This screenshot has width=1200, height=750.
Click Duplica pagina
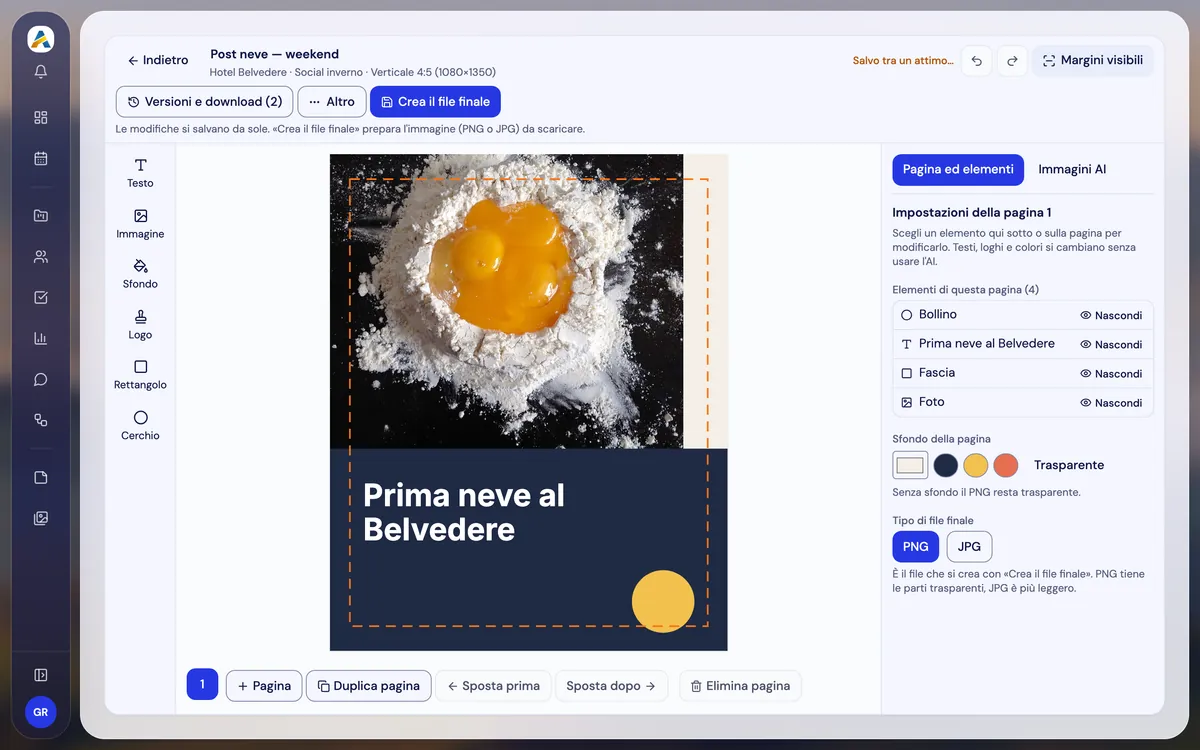(369, 686)
